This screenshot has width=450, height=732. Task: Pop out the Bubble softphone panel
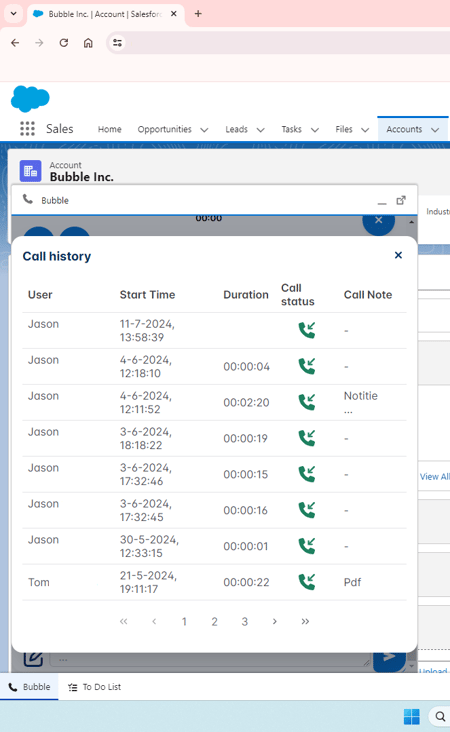point(401,200)
